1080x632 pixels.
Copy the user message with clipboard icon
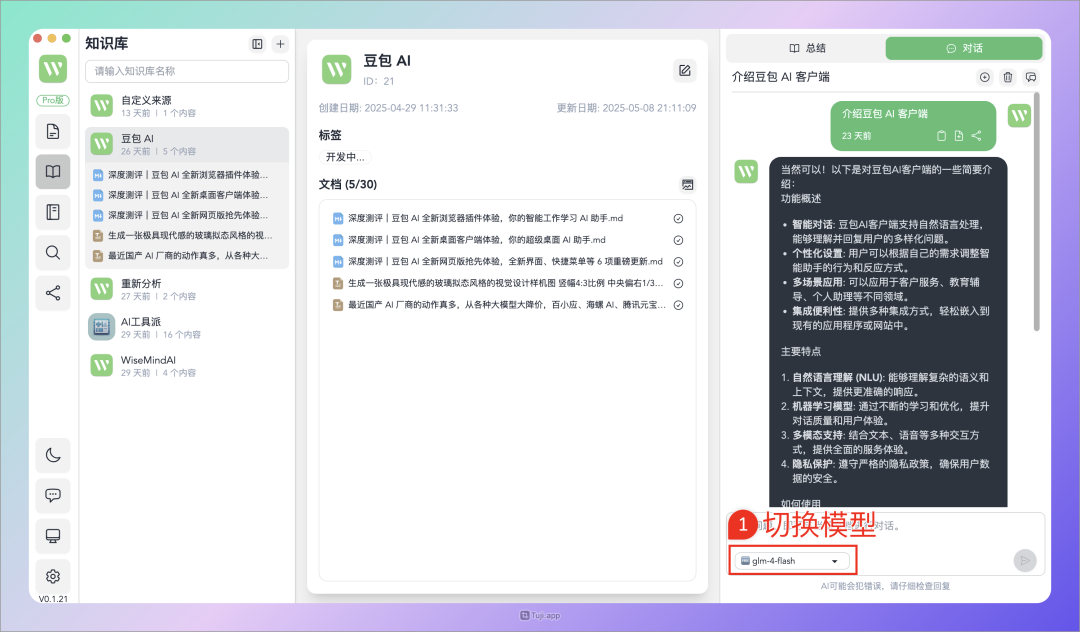[x=942, y=136]
